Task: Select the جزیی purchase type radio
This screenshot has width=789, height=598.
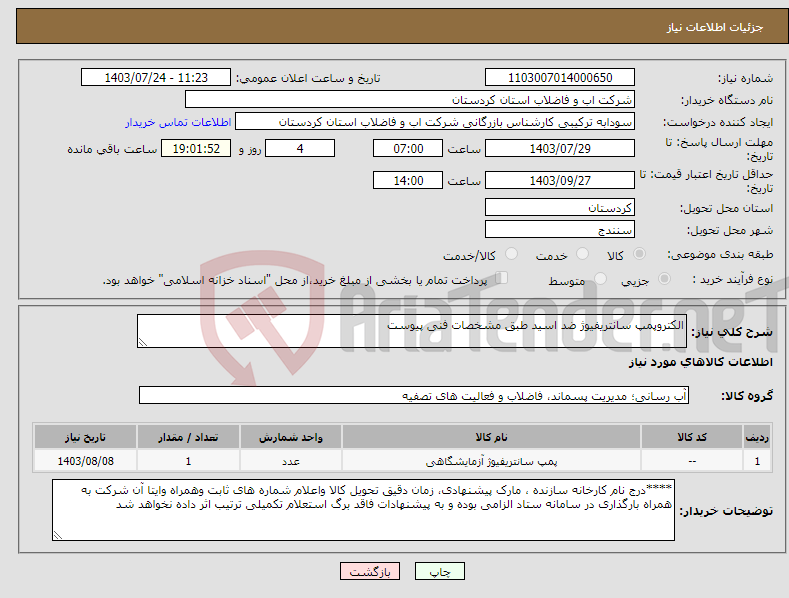Action: (x=664, y=278)
